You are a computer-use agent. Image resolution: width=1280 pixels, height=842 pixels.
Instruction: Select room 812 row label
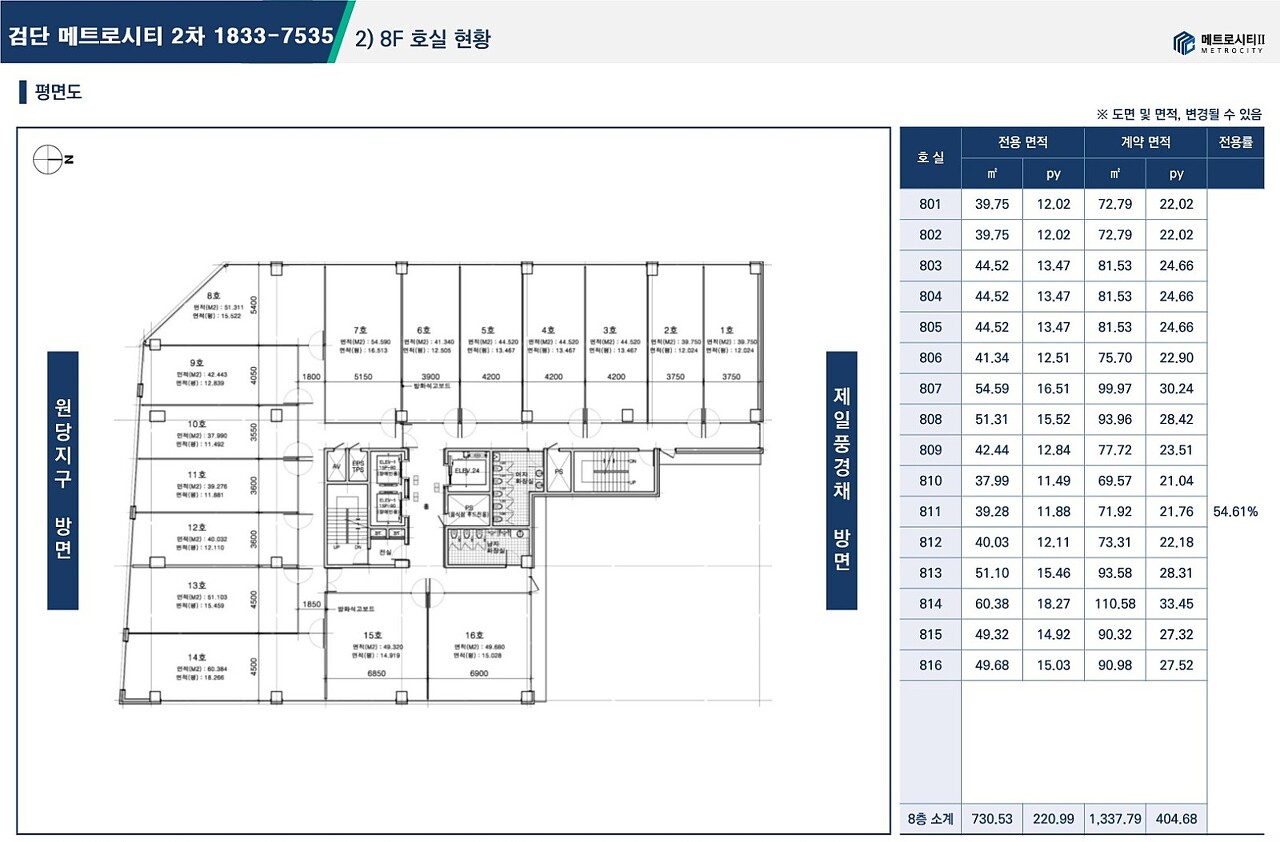tap(930, 542)
